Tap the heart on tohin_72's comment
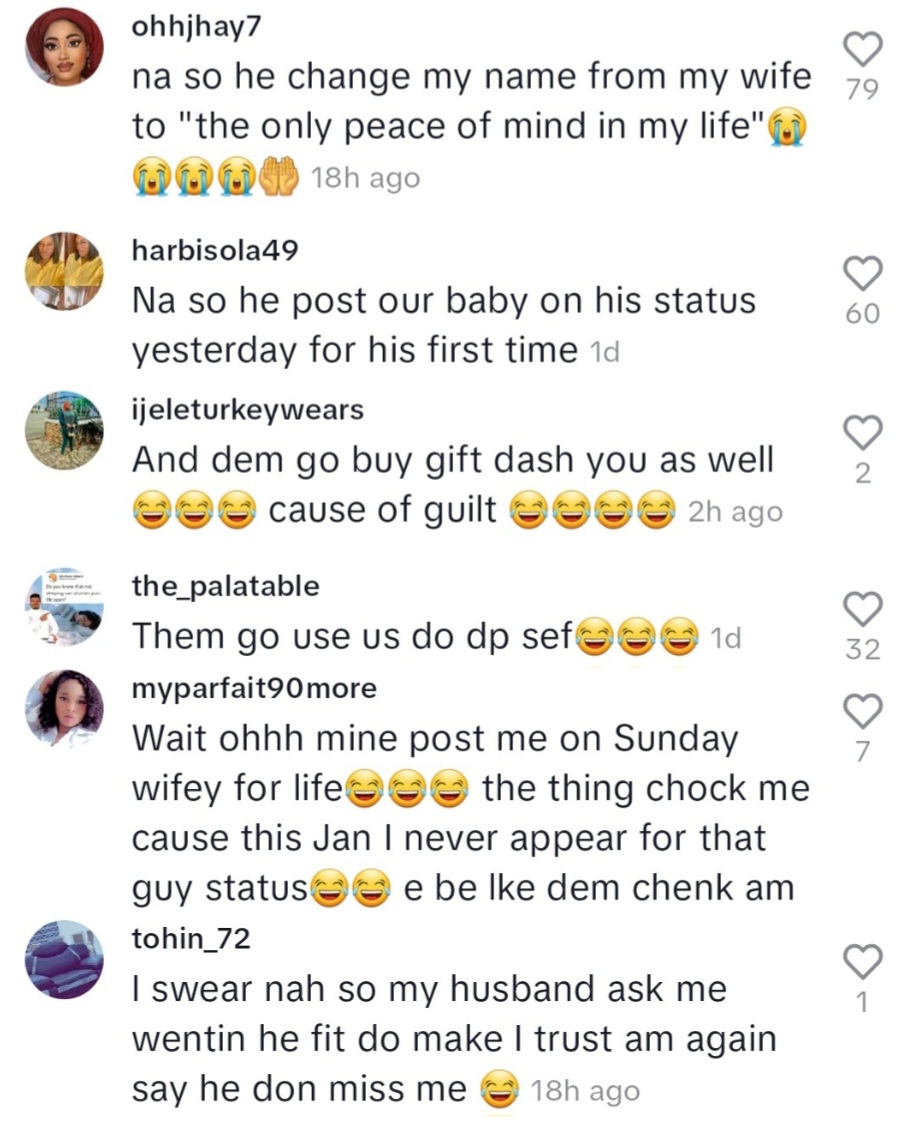The image size is (919, 1147). pyautogui.click(x=862, y=962)
